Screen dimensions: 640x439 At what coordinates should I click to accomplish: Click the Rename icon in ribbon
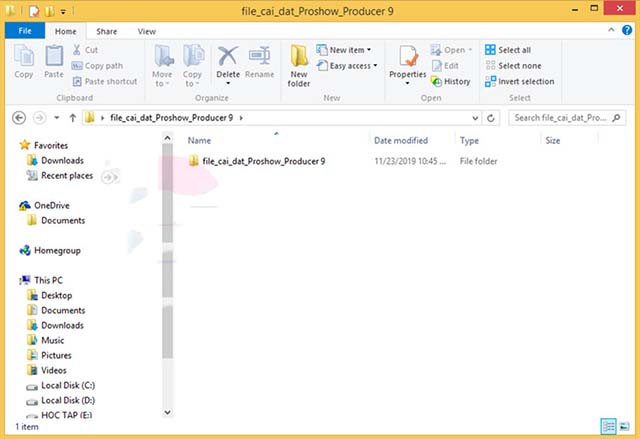(x=260, y=61)
